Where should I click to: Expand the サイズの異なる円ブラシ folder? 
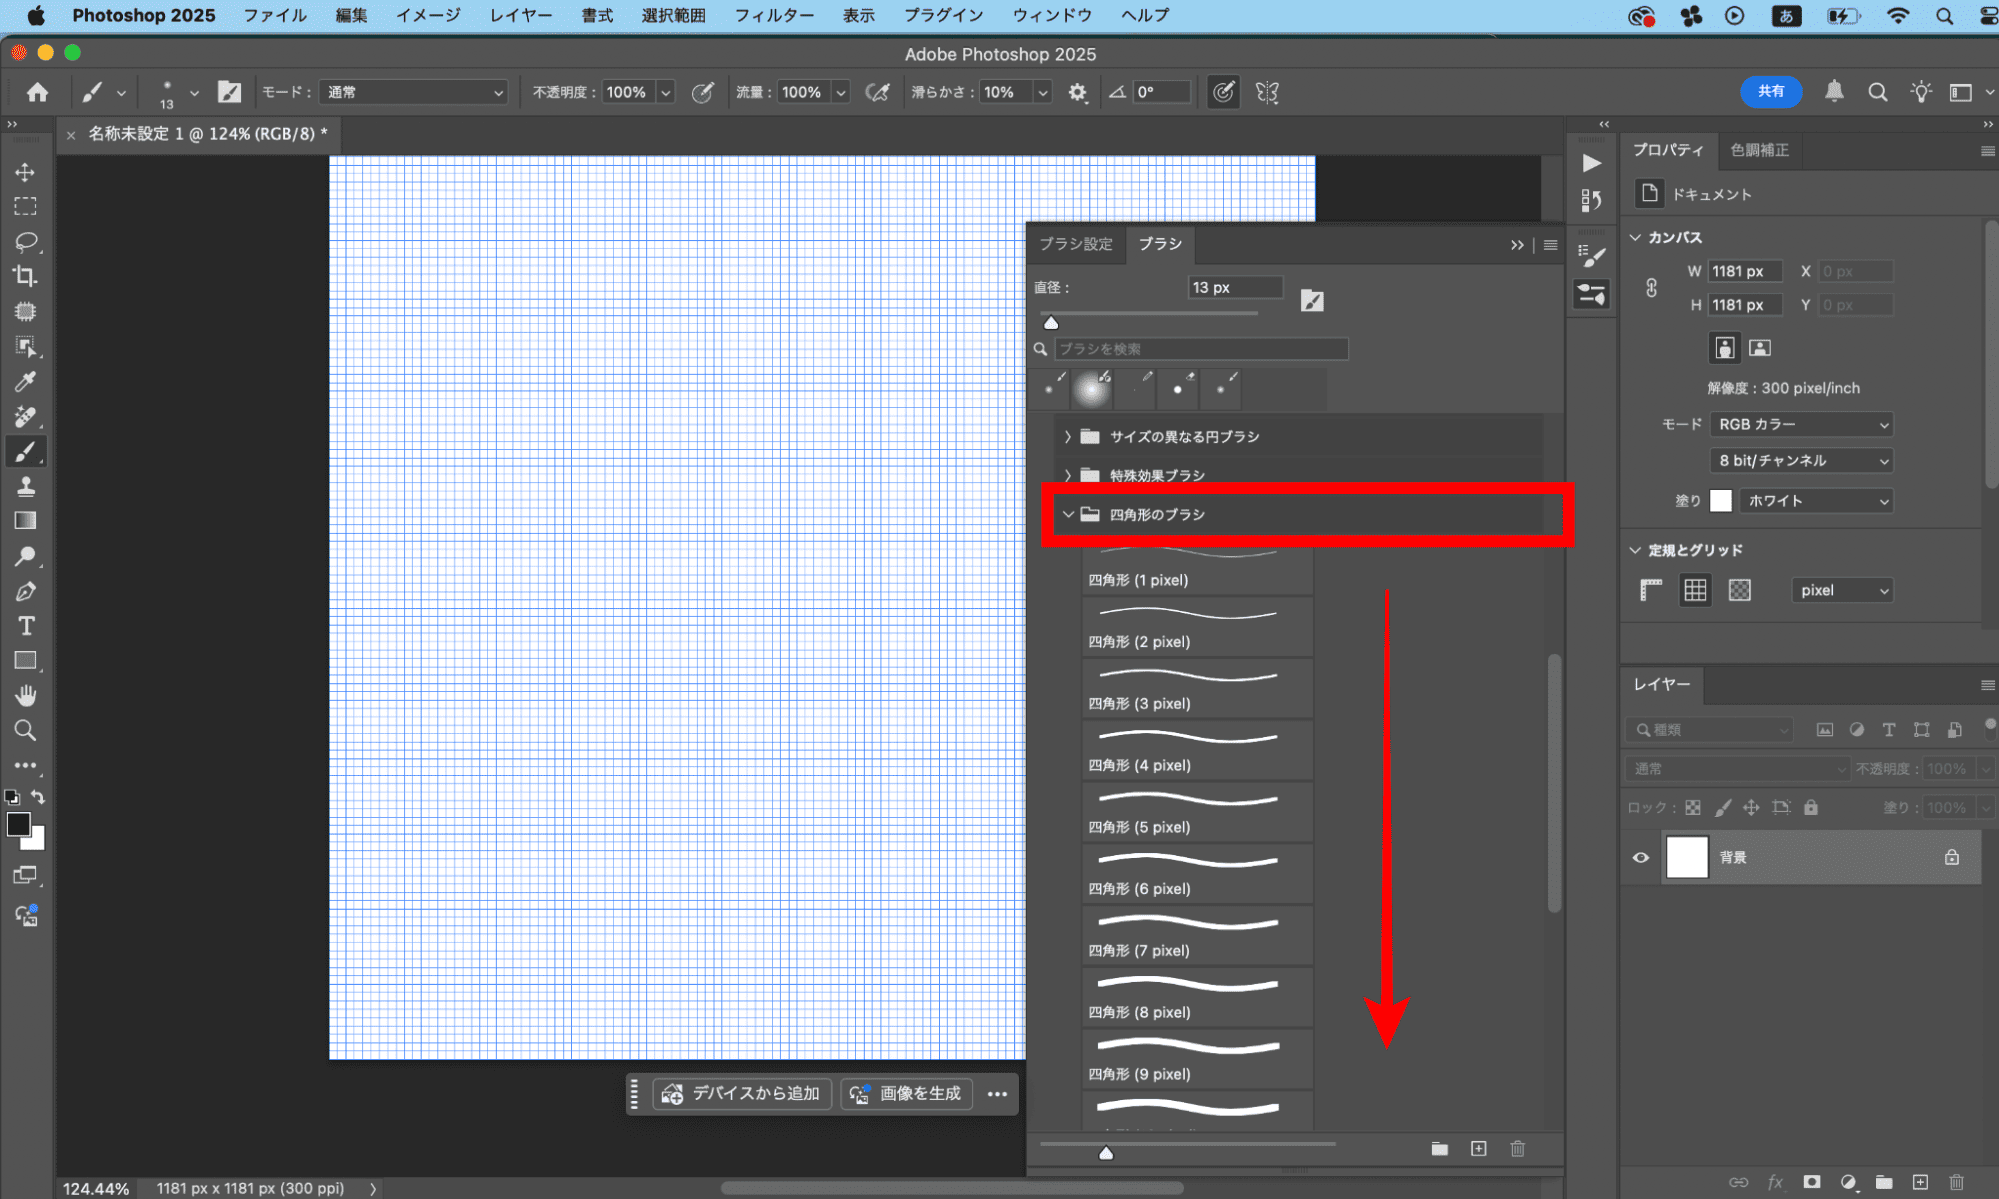(x=1068, y=437)
